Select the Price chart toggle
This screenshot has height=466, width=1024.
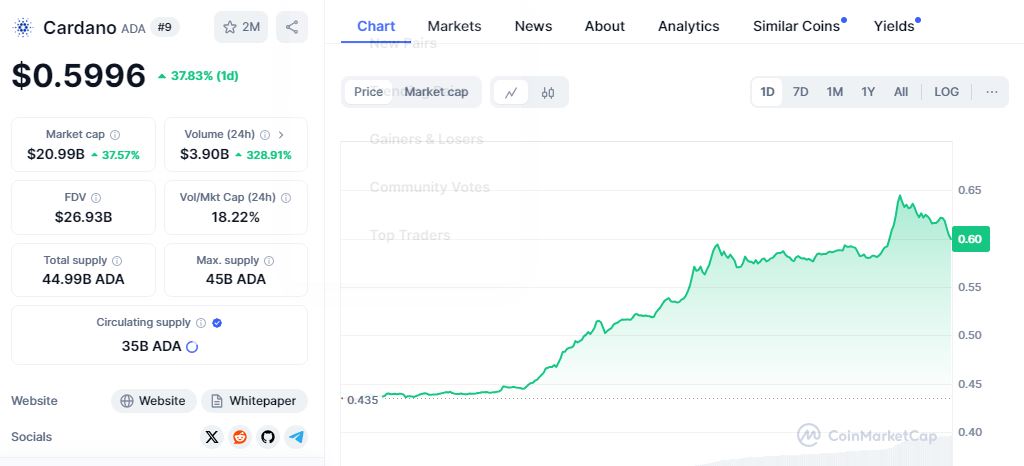pyautogui.click(x=368, y=92)
